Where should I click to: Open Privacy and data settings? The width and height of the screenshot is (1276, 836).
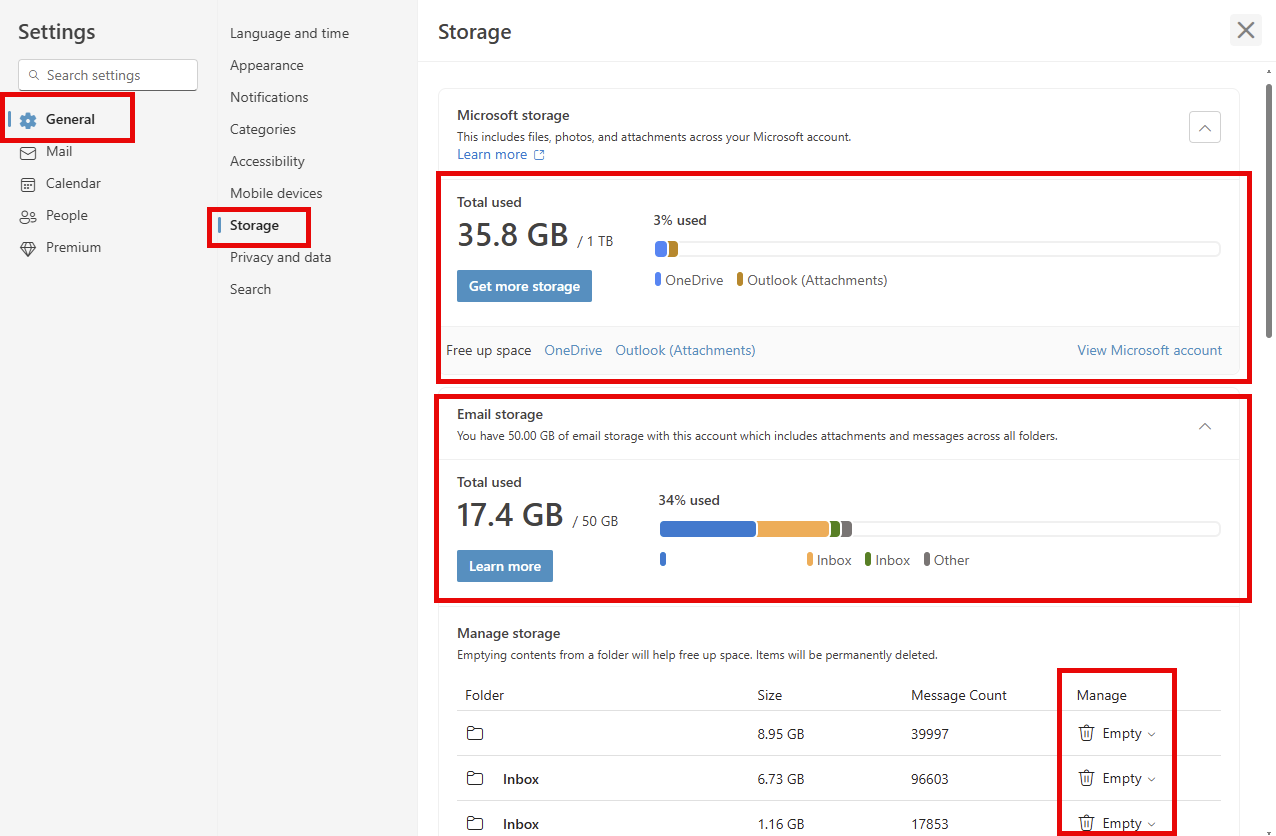280,257
